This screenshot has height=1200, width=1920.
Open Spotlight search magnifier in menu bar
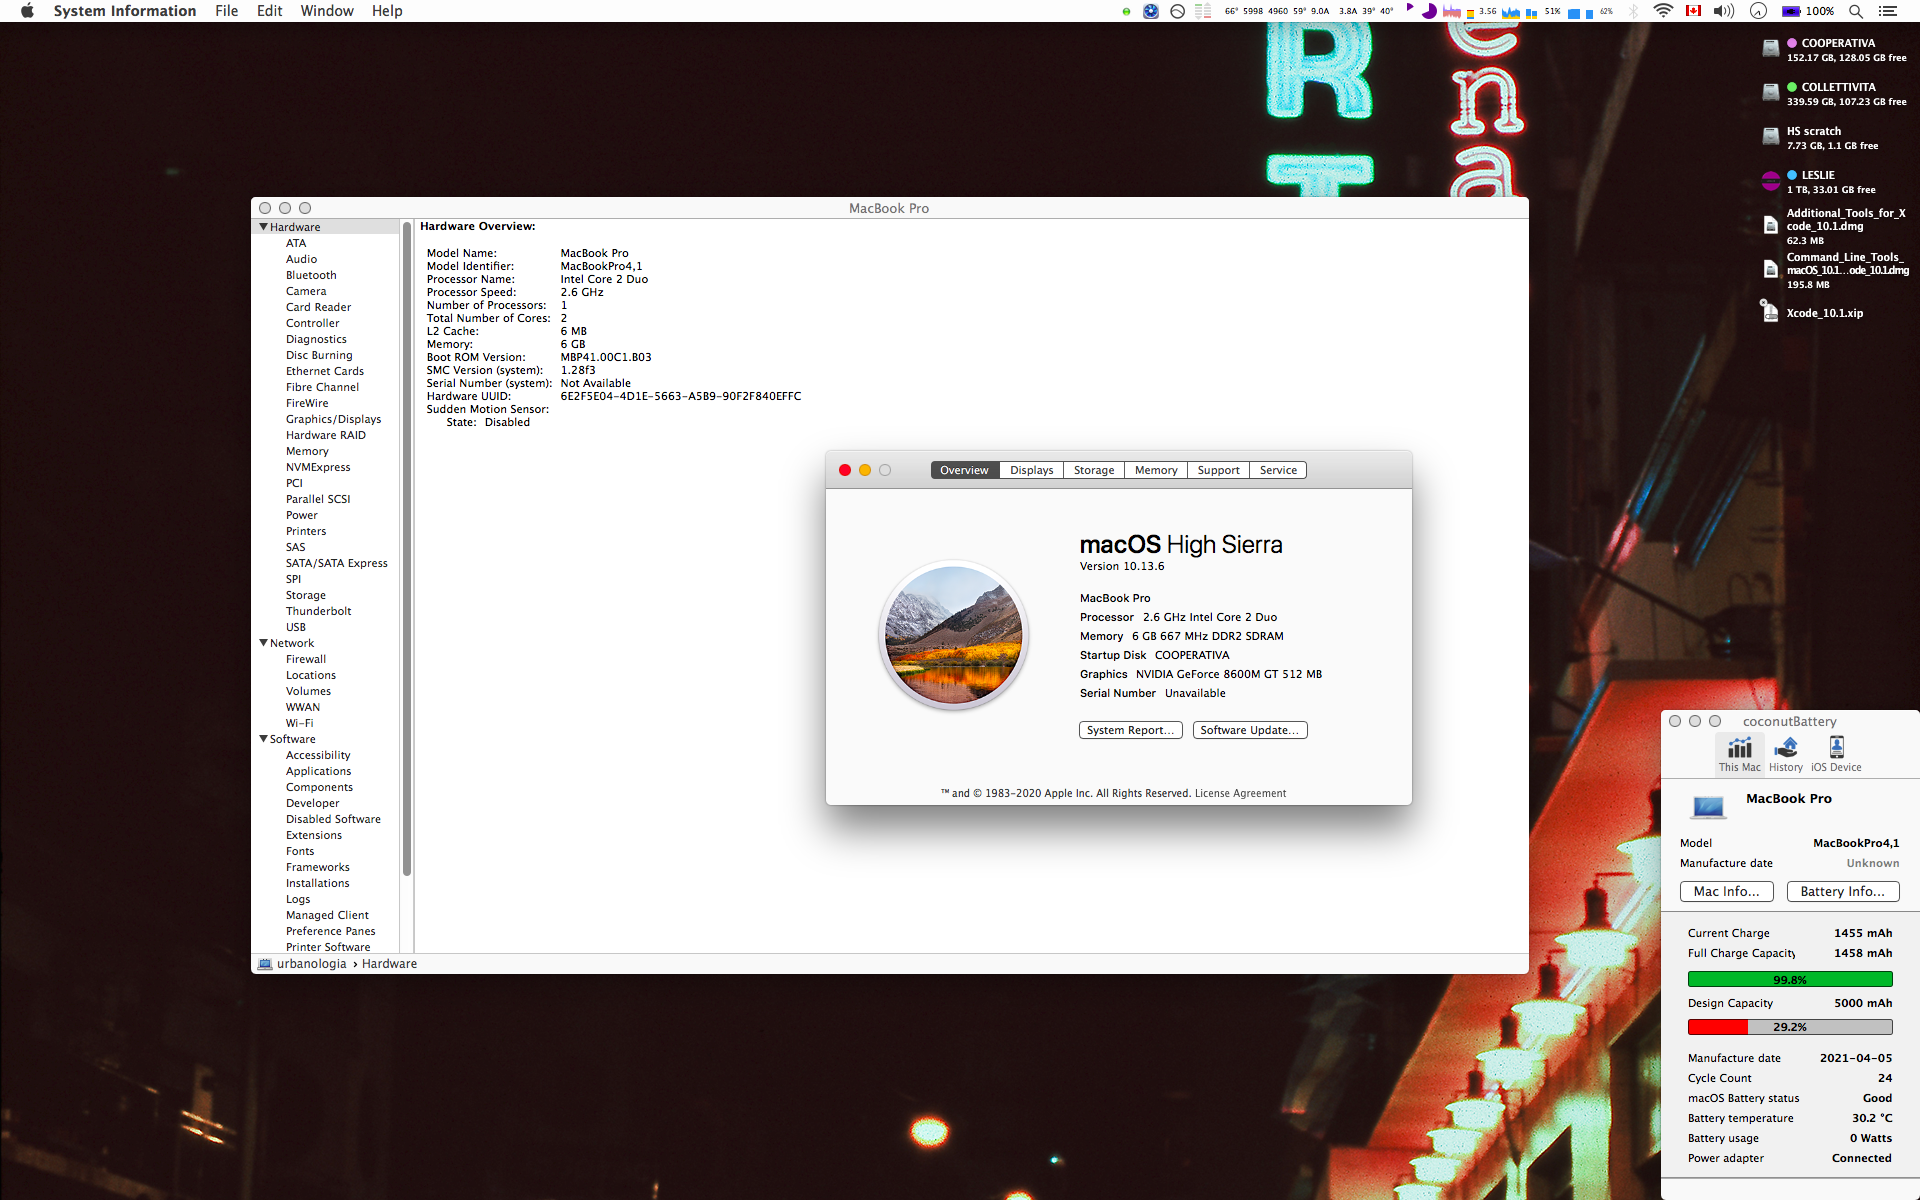pos(1855,11)
